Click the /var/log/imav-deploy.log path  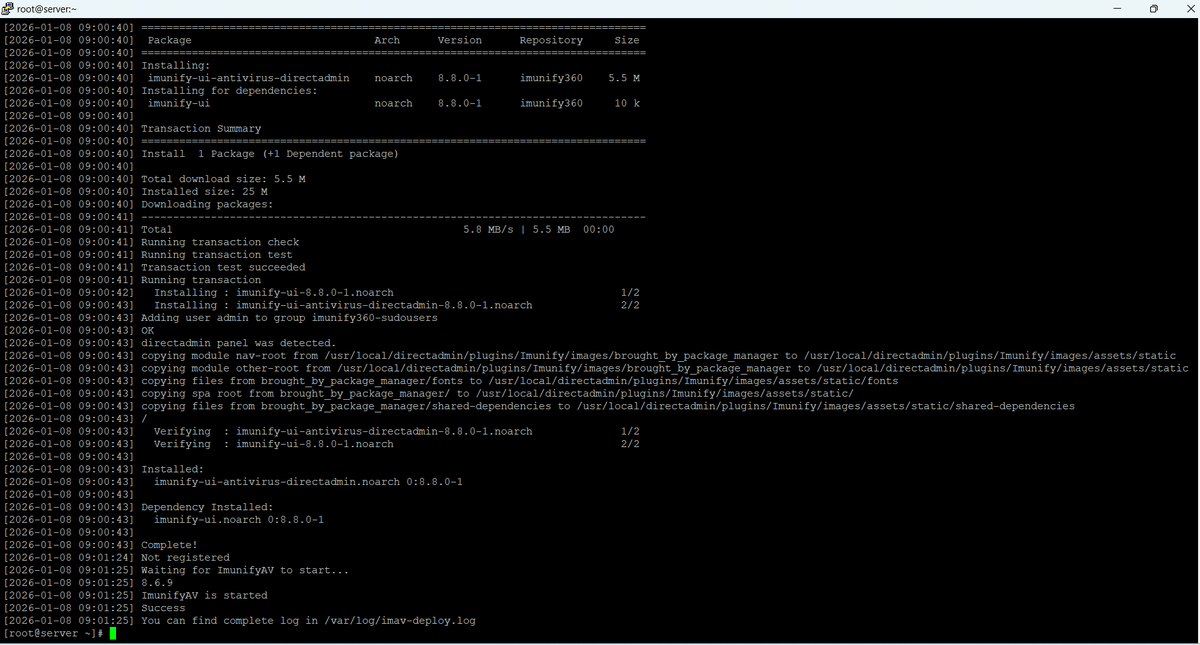[x=399, y=620]
